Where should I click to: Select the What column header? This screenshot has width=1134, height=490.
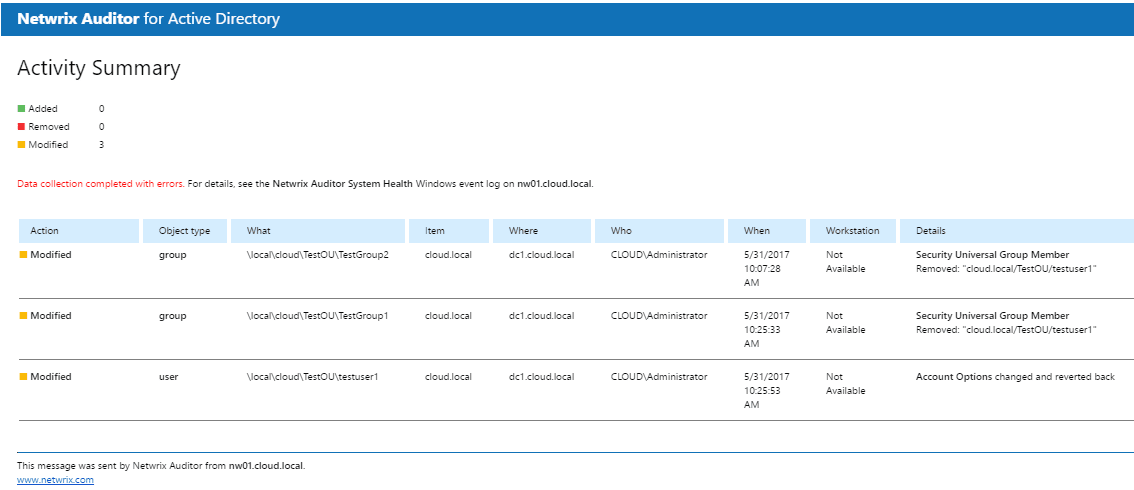tap(259, 231)
